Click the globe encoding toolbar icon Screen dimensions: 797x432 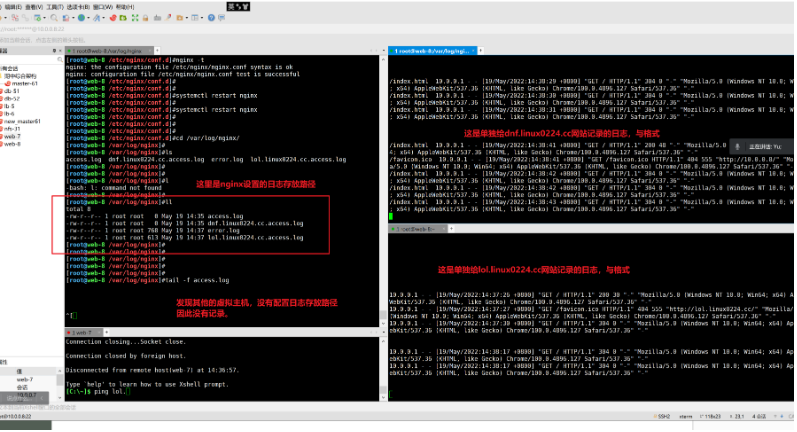(x=81, y=18)
